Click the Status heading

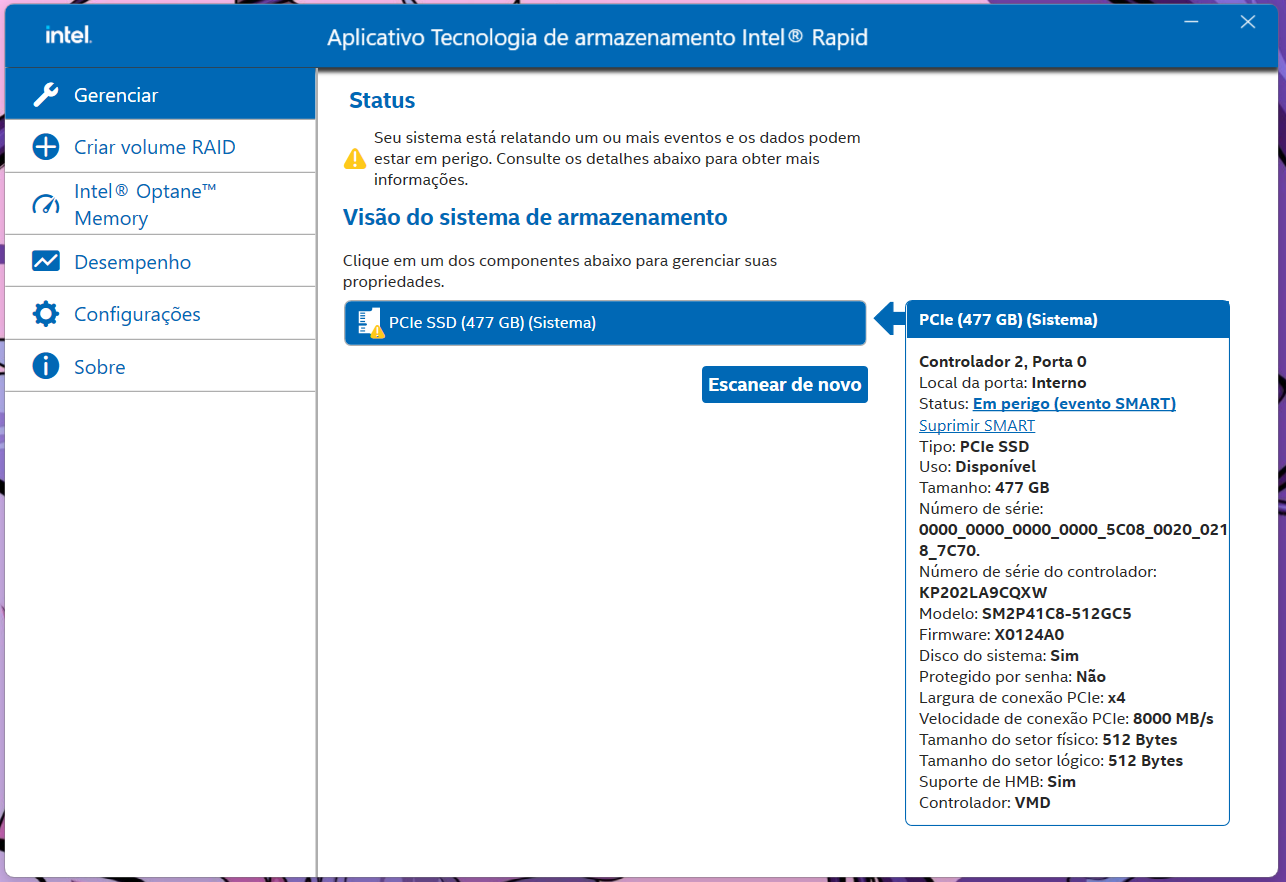tap(382, 100)
